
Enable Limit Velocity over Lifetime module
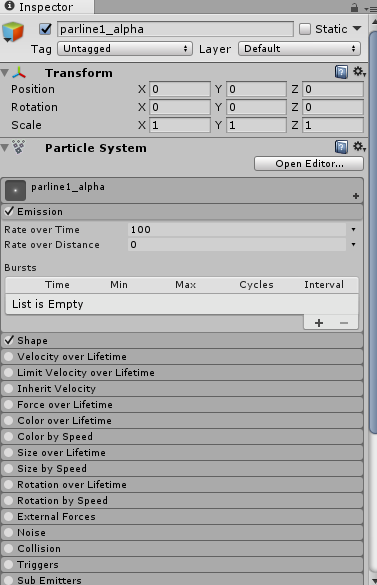(8, 372)
